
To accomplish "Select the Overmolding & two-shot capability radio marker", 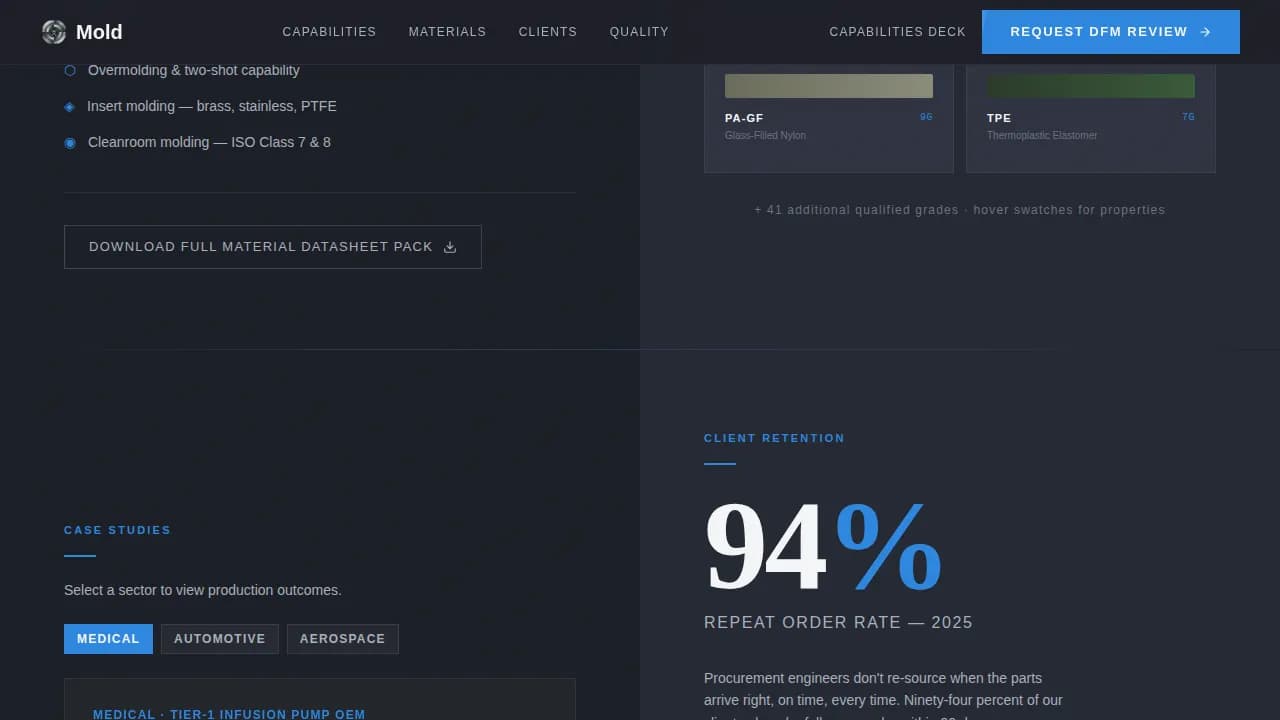I will (70, 70).
